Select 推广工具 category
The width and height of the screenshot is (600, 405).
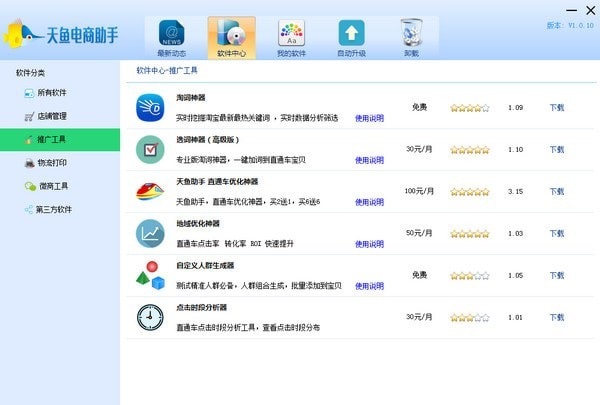point(60,140)
